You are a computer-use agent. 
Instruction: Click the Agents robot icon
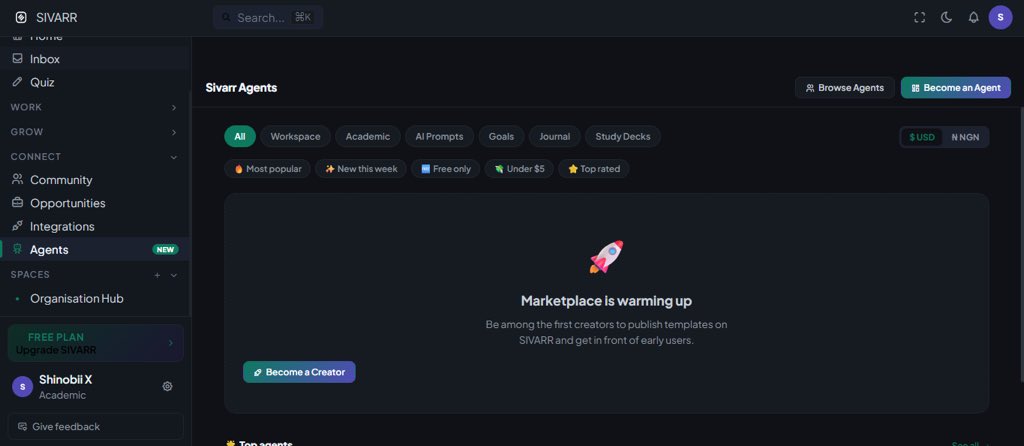pos(18,249)
